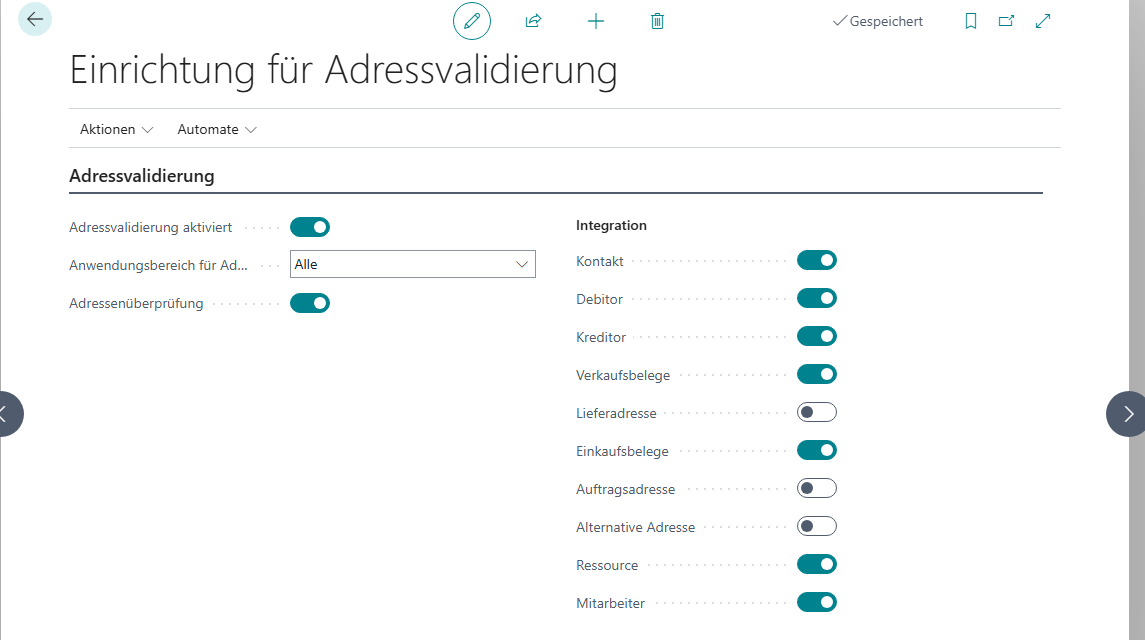1145x640 pixels.
Task: Turn off the Mitarbeiter toggle
Action: (x=816, y=602)
